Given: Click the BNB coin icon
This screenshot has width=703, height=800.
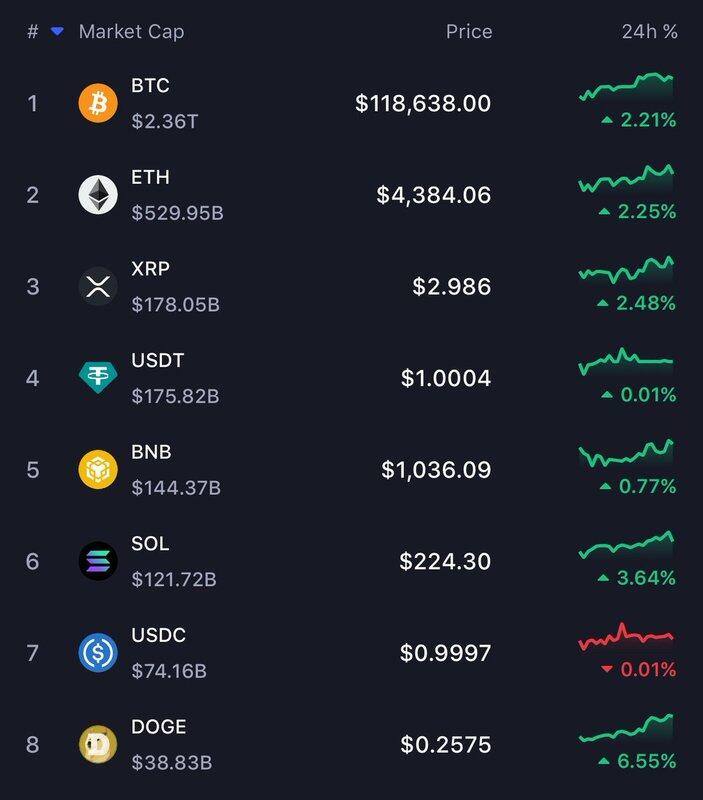Looking at the screenshot, I should (x=98, y=470).
